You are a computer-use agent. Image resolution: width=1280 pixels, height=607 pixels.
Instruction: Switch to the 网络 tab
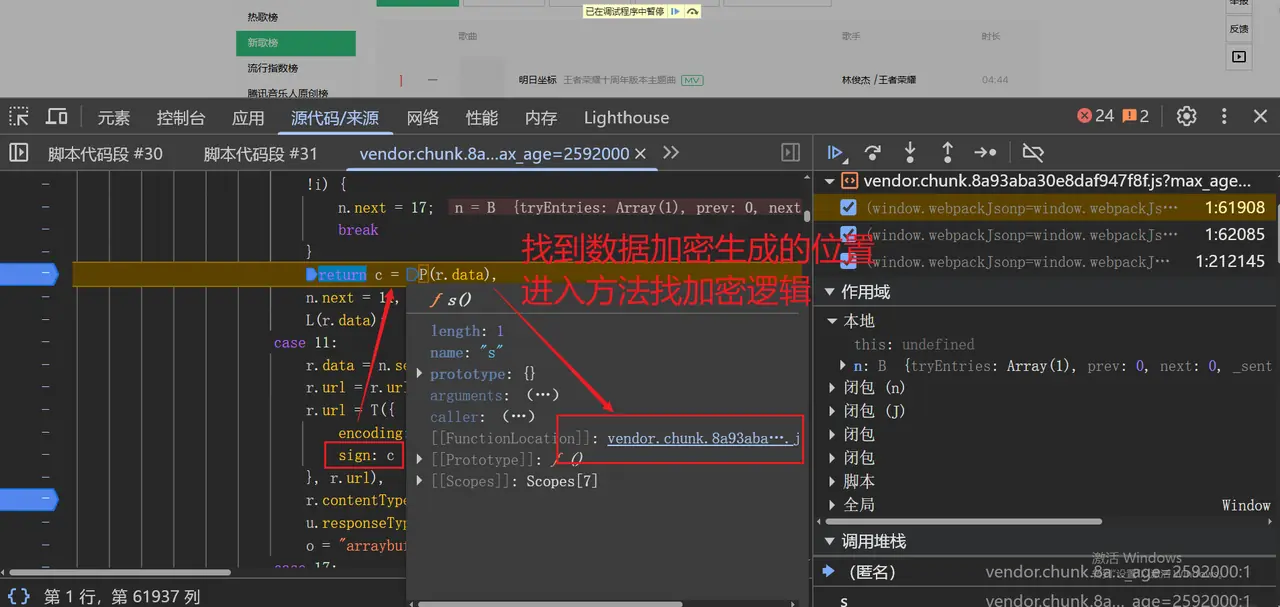(x=423, y=118)
